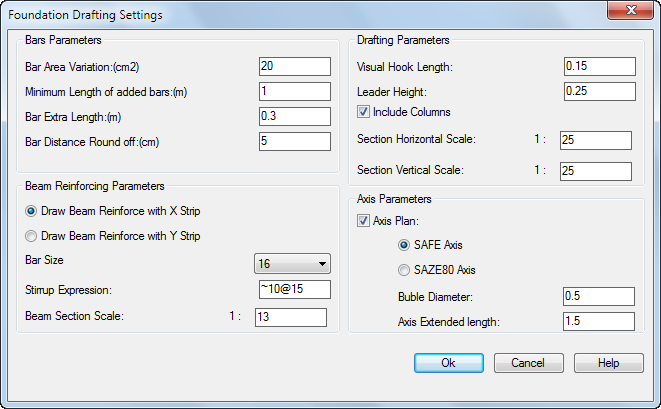Confirm settings with the Ok button

pyautogui.click(x=449, y=363)
